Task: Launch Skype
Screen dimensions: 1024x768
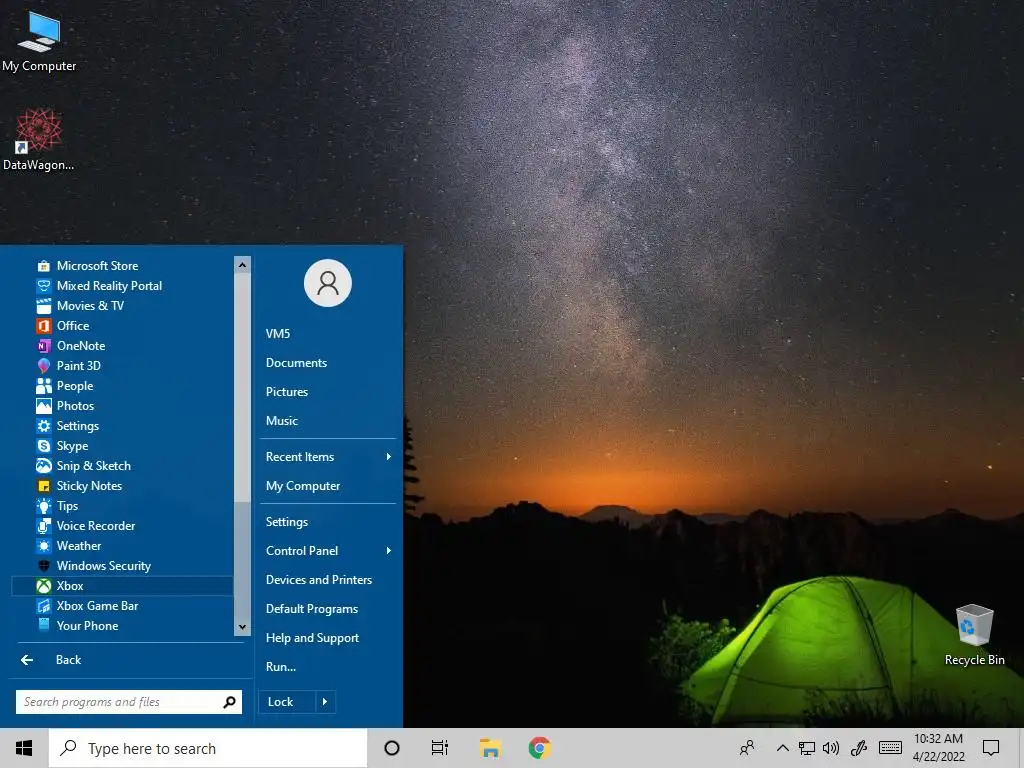Action: click(122, 445)
